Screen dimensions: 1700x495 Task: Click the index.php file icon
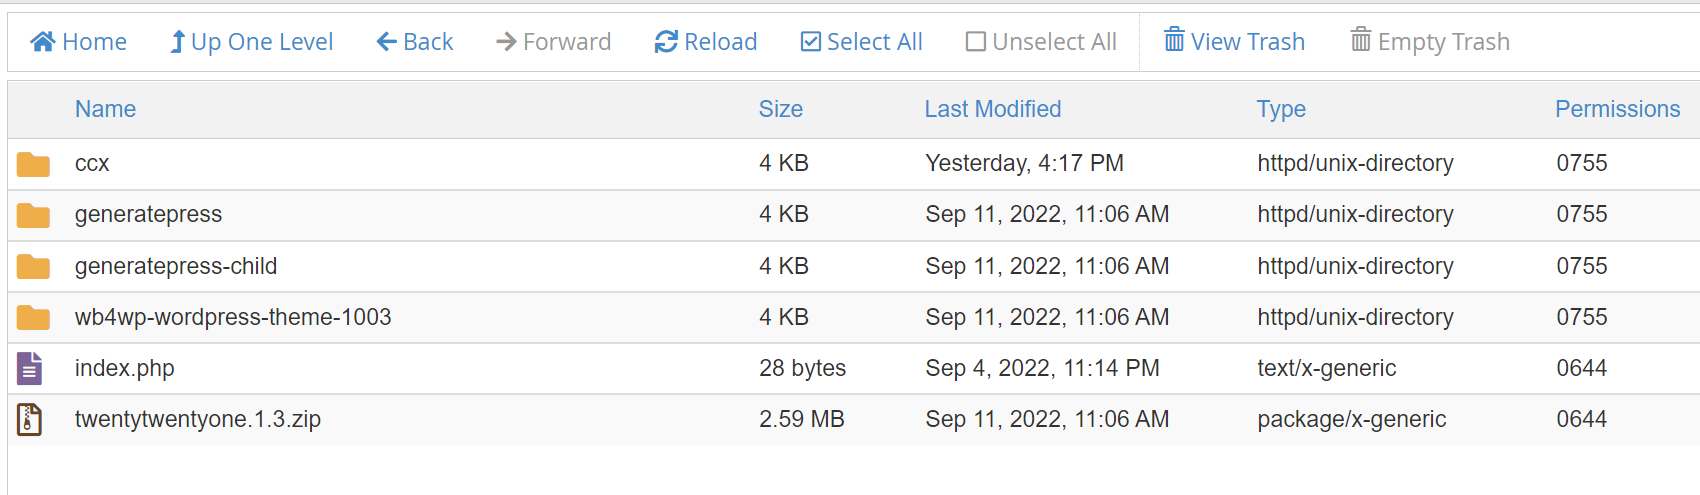click(x=30, y=368)
